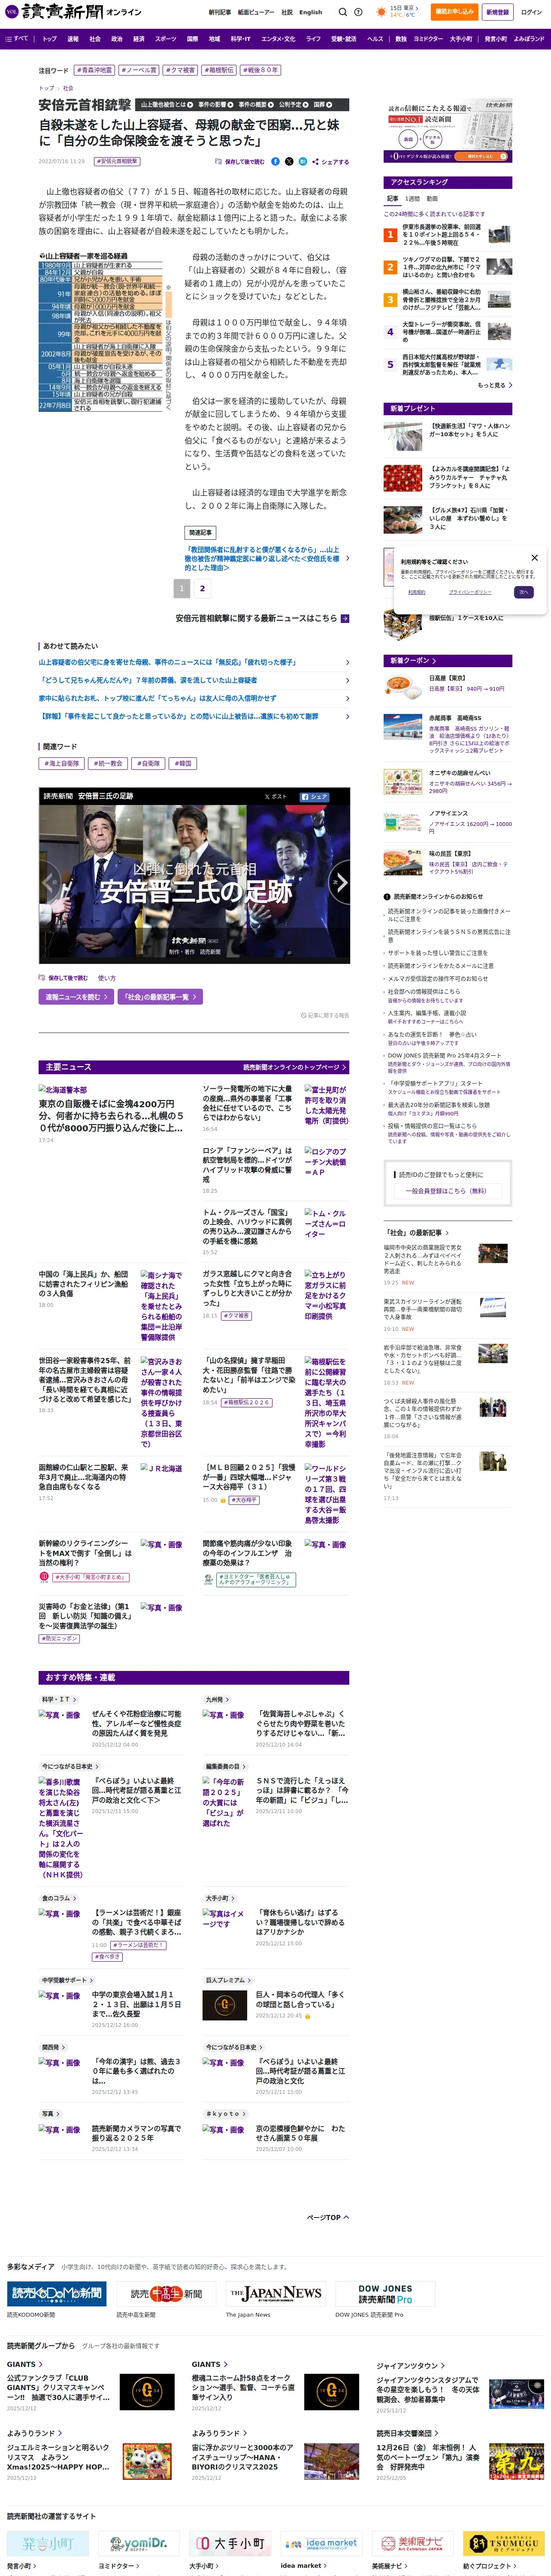The width and height of the screenshot is (551, 2576).
Task: Click the シェアする share icon link
Action: click(x=330, y=161)
